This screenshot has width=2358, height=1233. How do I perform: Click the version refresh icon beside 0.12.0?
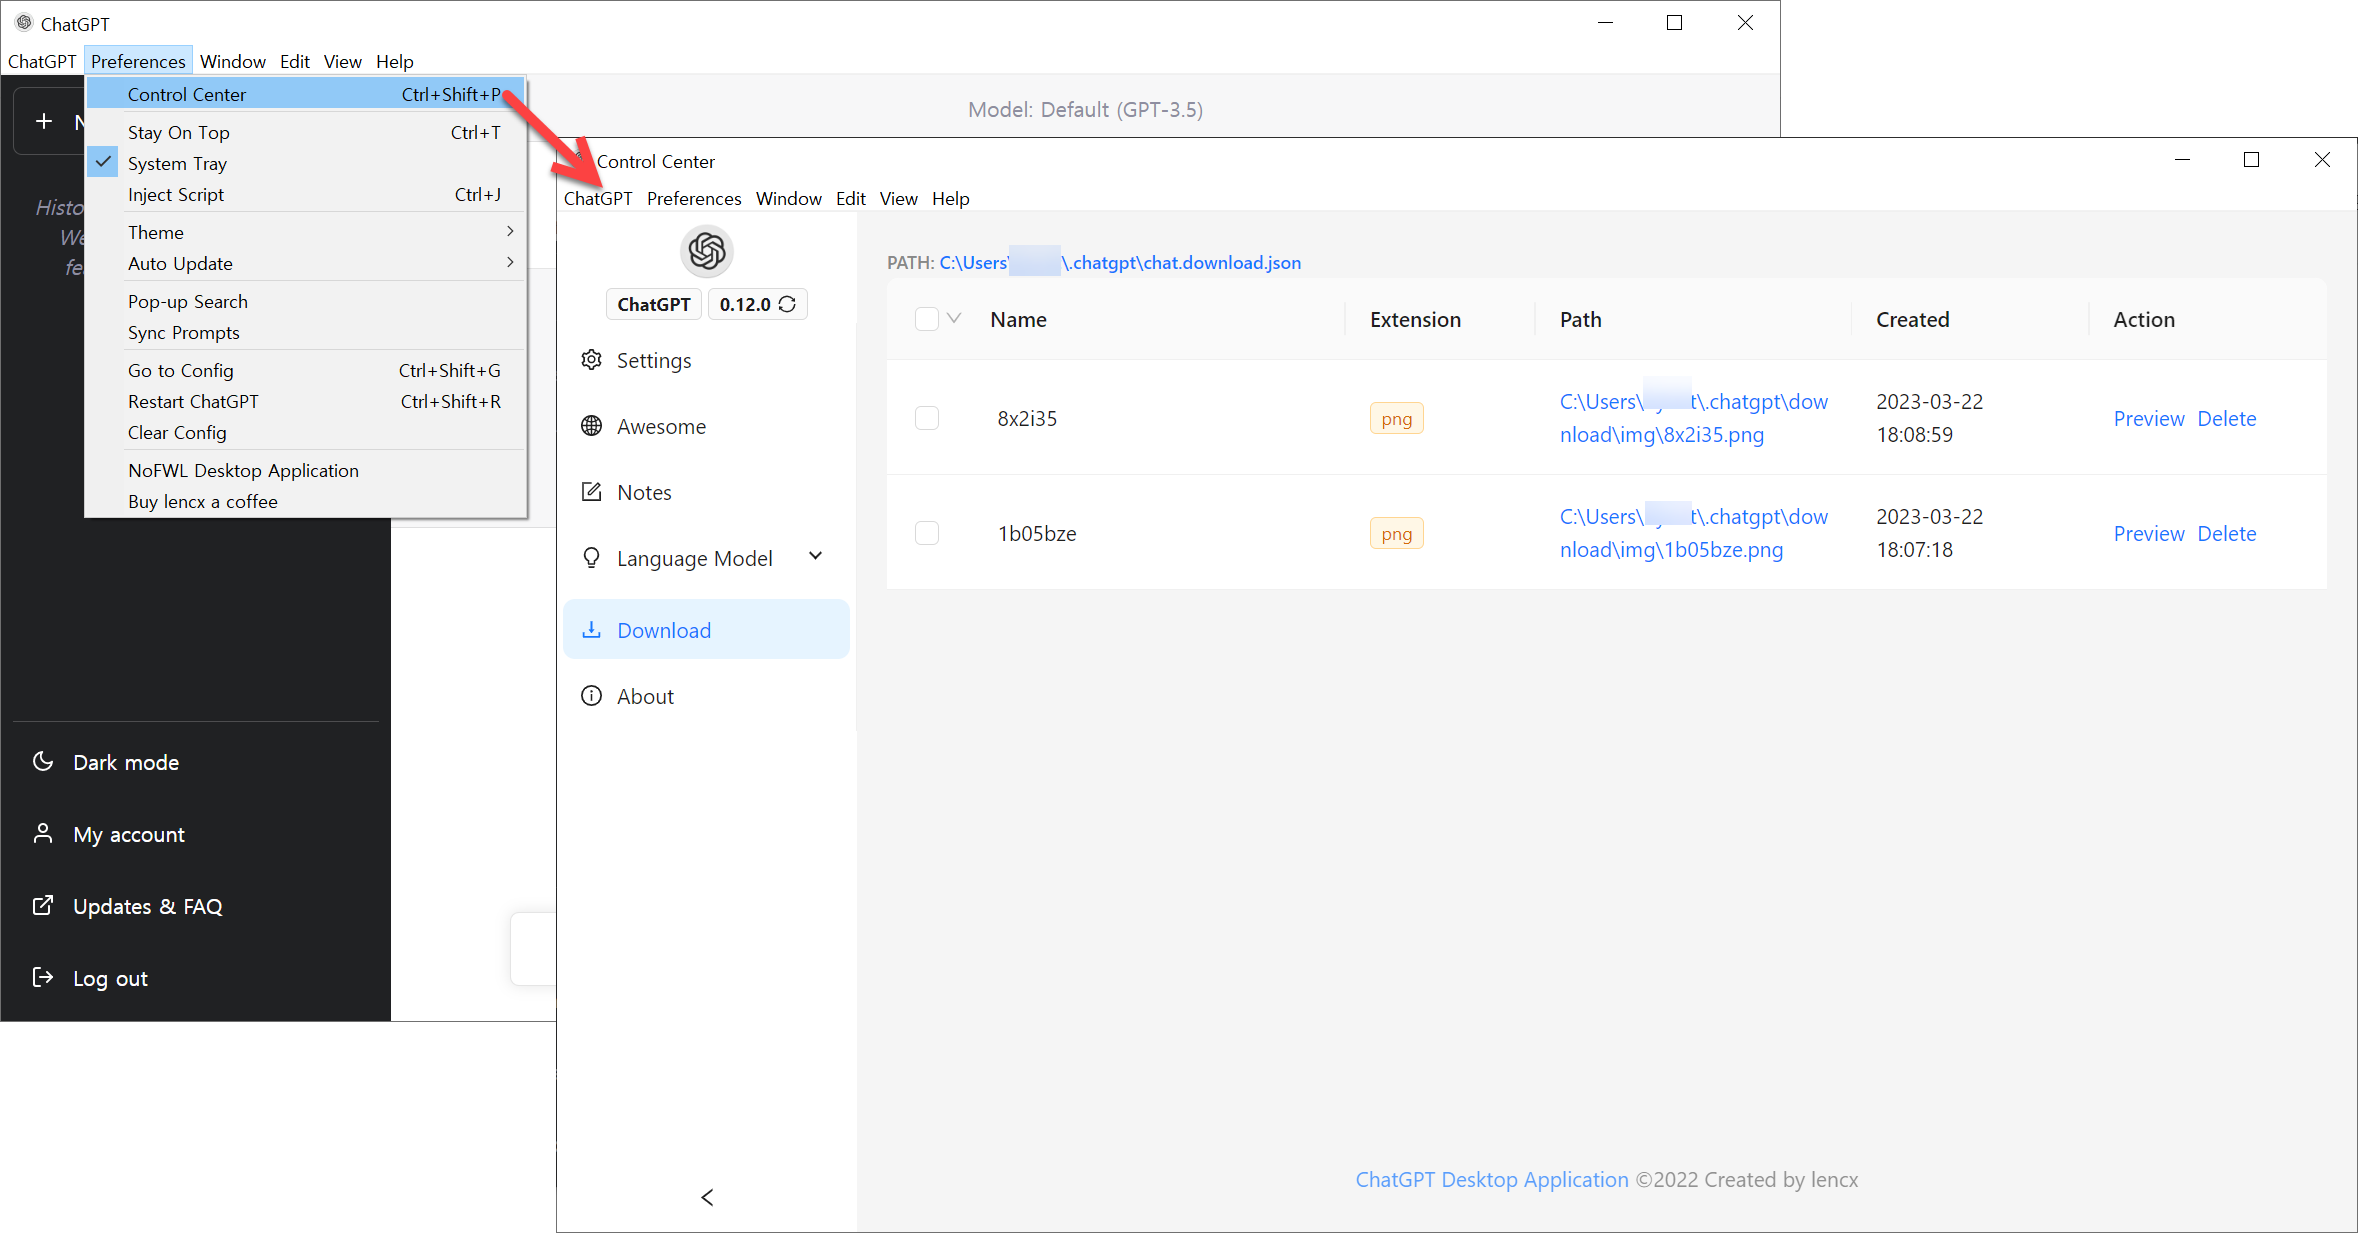(788, 304)
